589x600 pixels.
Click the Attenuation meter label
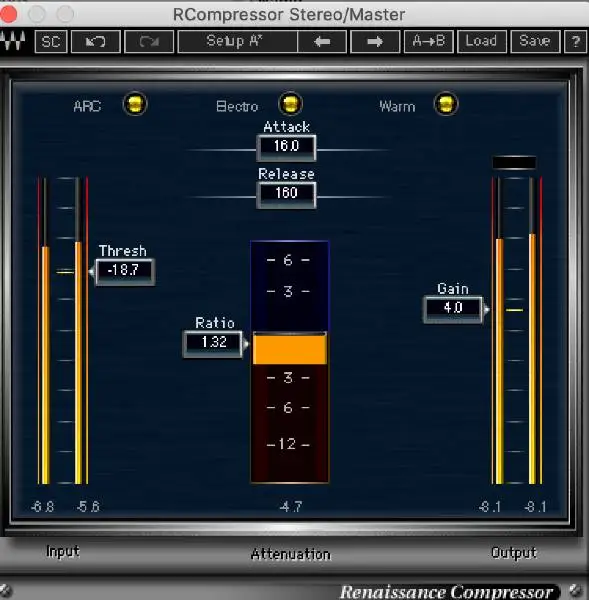click(x=290, y=554)
